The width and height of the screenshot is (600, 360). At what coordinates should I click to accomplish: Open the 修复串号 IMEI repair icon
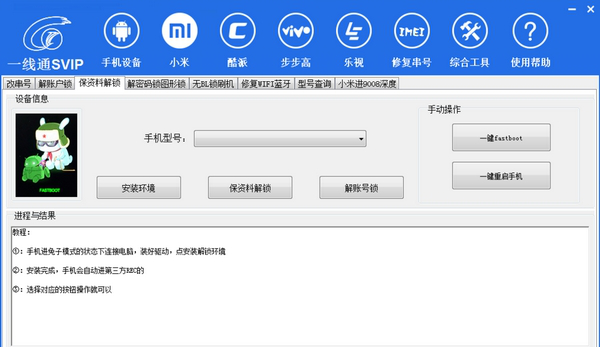coord(412,31)
